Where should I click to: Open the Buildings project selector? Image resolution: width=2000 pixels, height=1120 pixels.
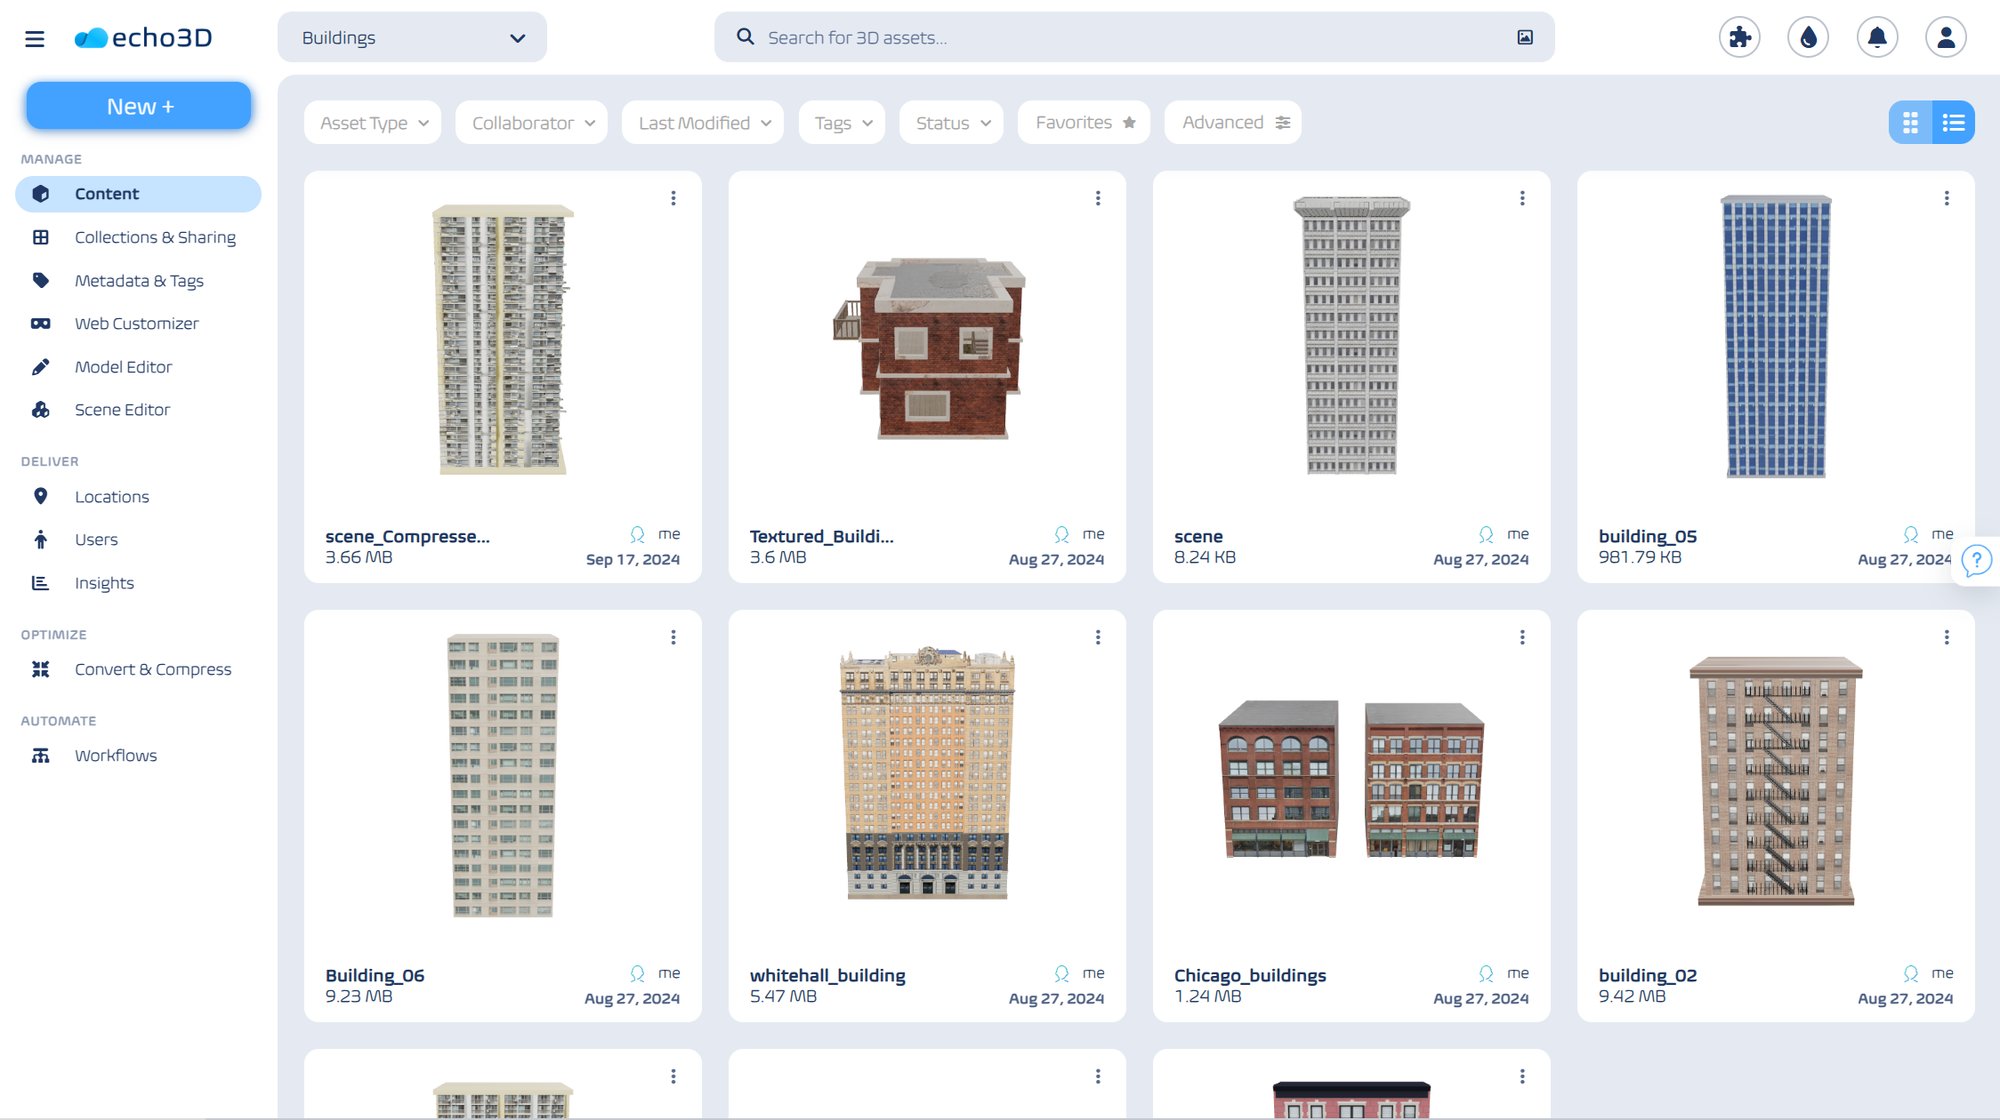(x=412, y=37)
